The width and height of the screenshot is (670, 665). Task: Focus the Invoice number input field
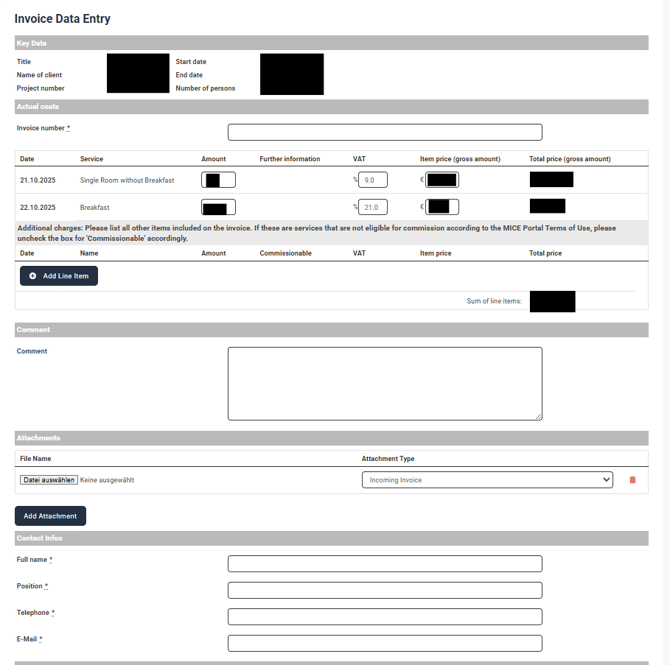(384, 132)
